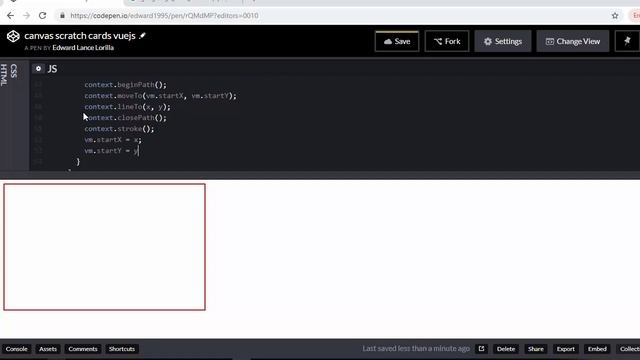Open the JS editor settings gear
Screen dimensions: 640x360
(x=38, y=69)
